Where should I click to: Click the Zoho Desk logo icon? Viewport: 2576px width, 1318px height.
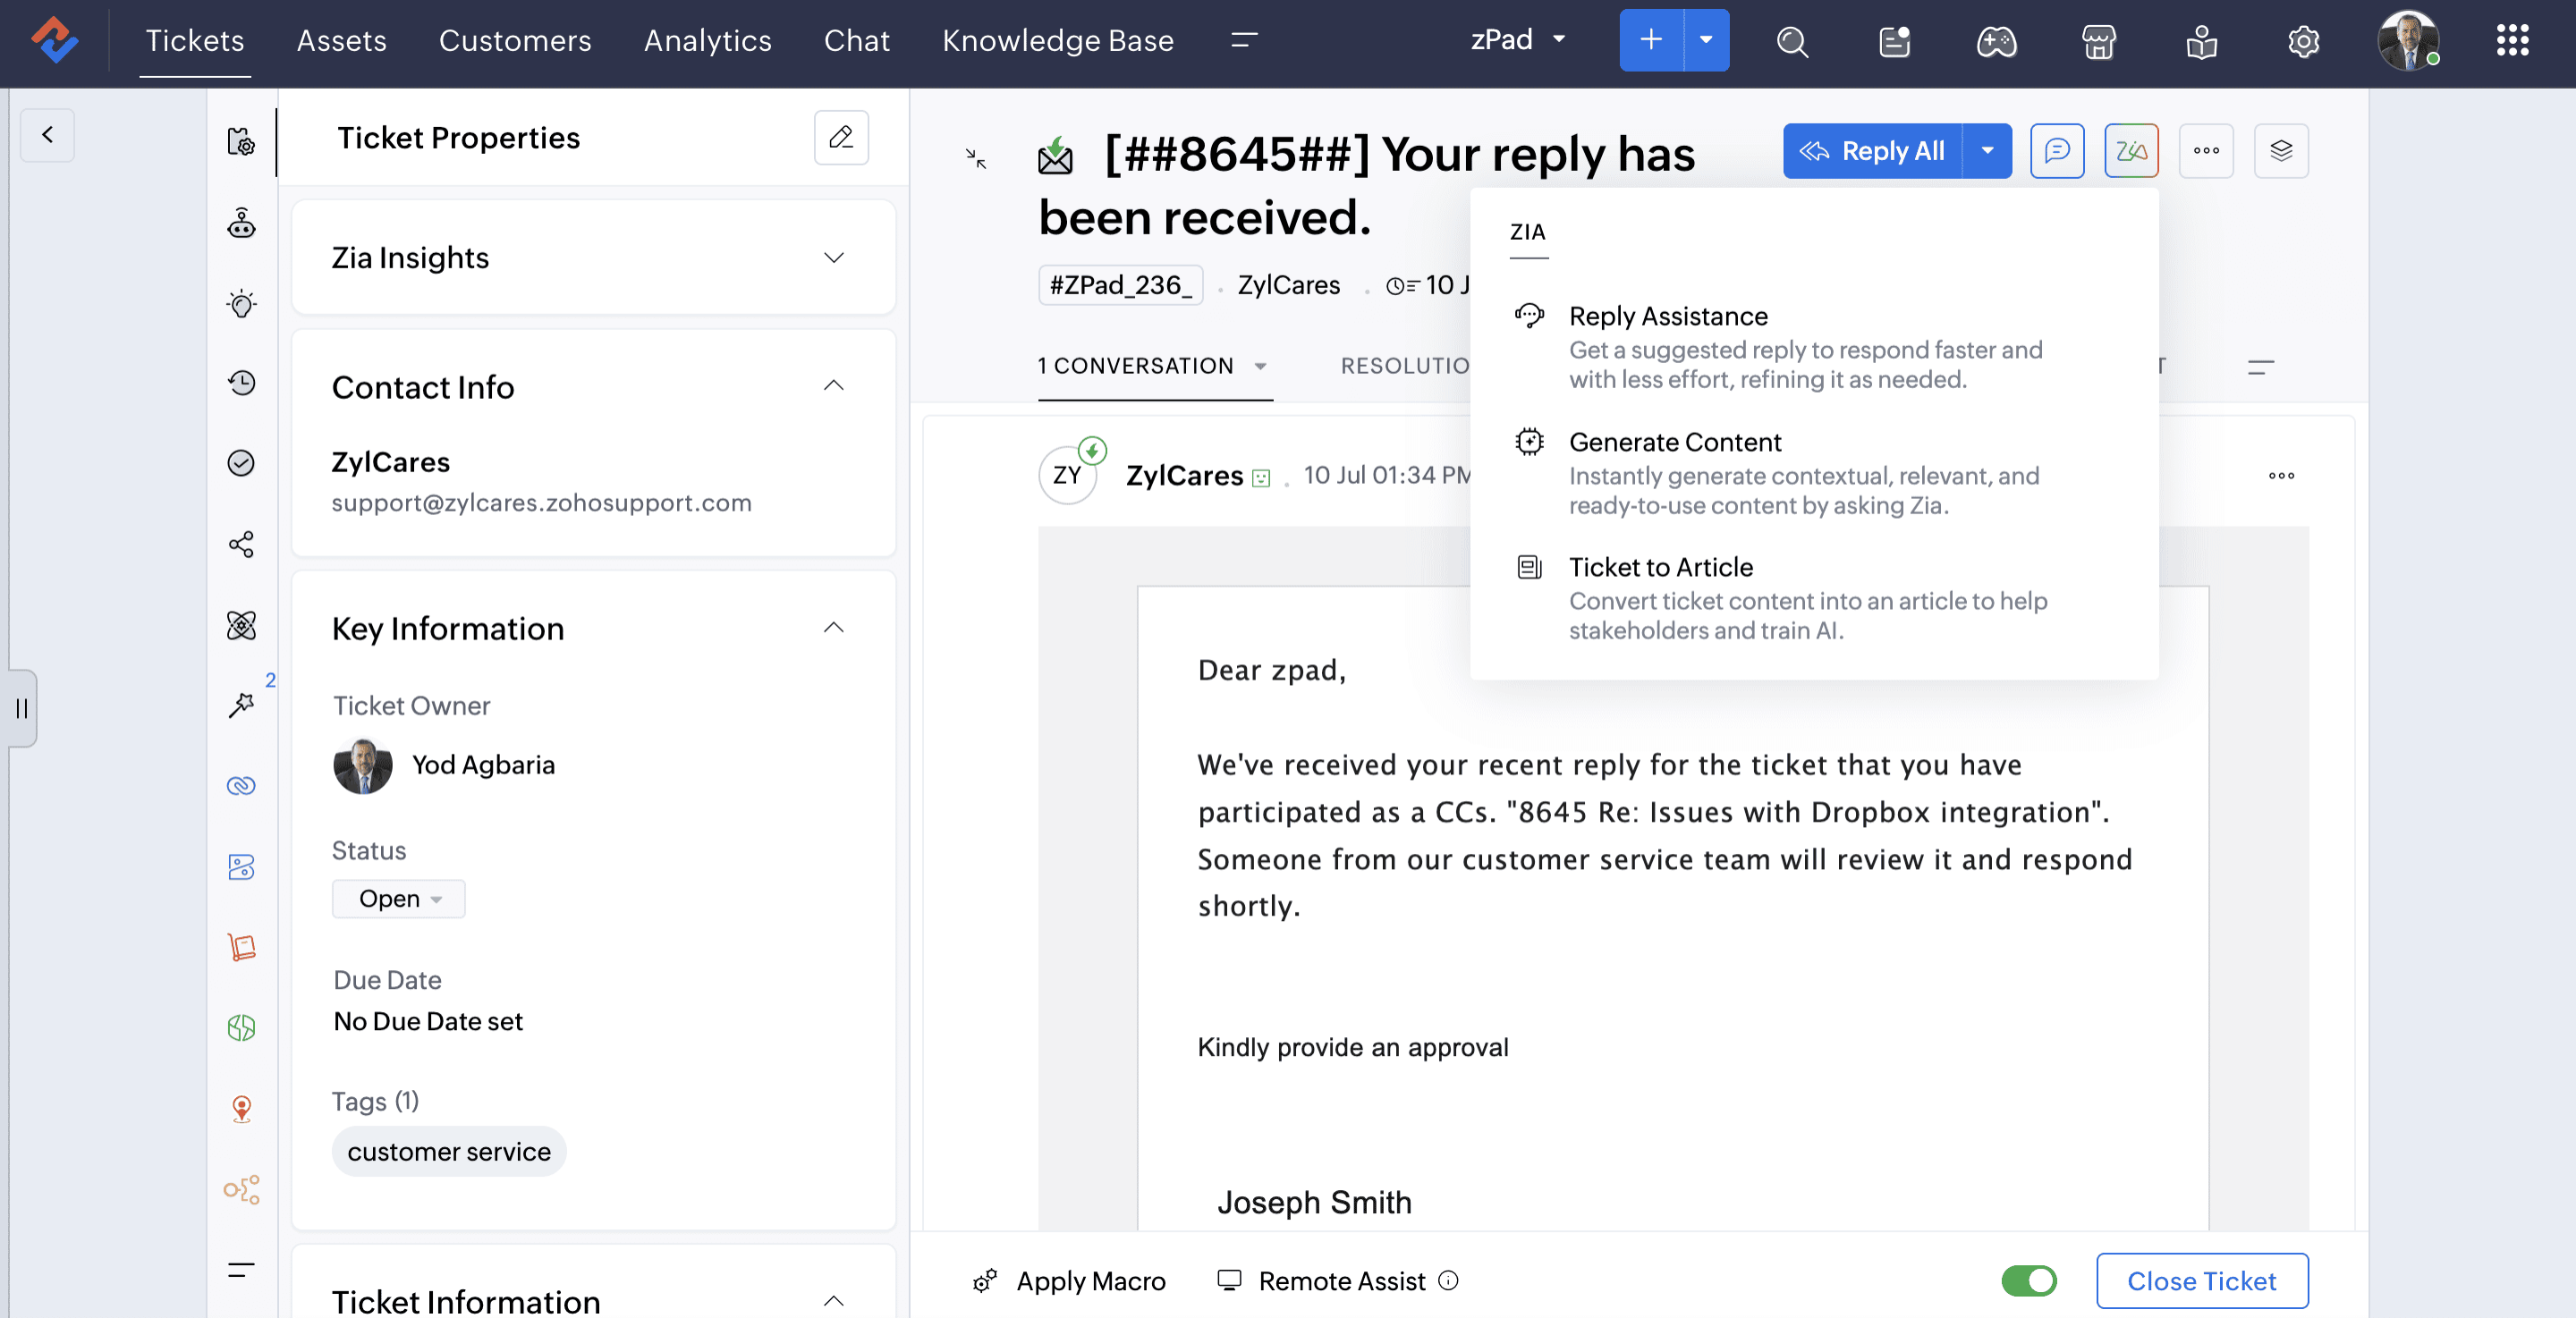coord(54,40)
